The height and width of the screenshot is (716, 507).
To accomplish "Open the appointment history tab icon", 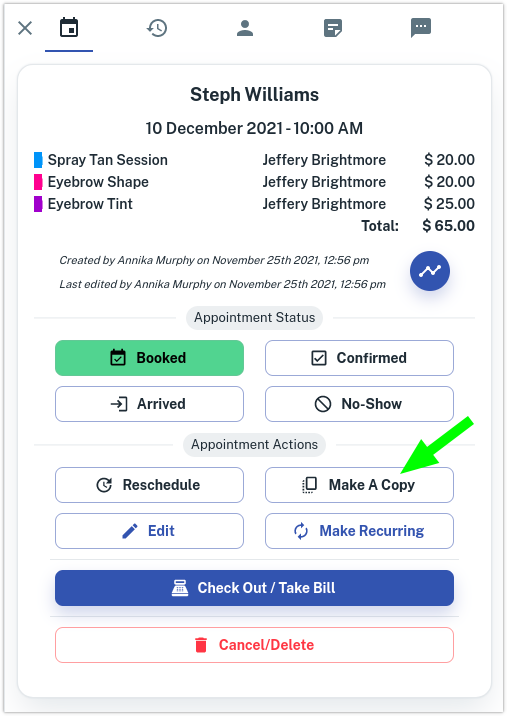I will (x=157, y=28).
